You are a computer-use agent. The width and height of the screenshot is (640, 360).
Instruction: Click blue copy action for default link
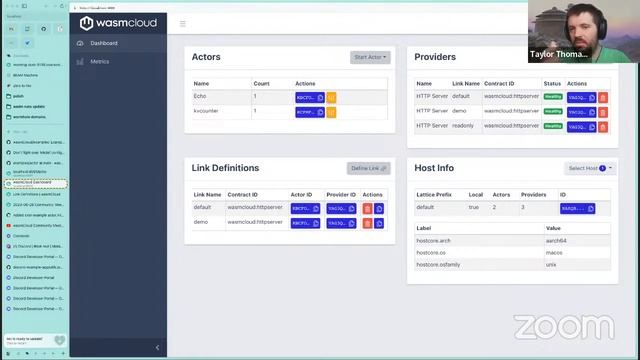[379, 209]
